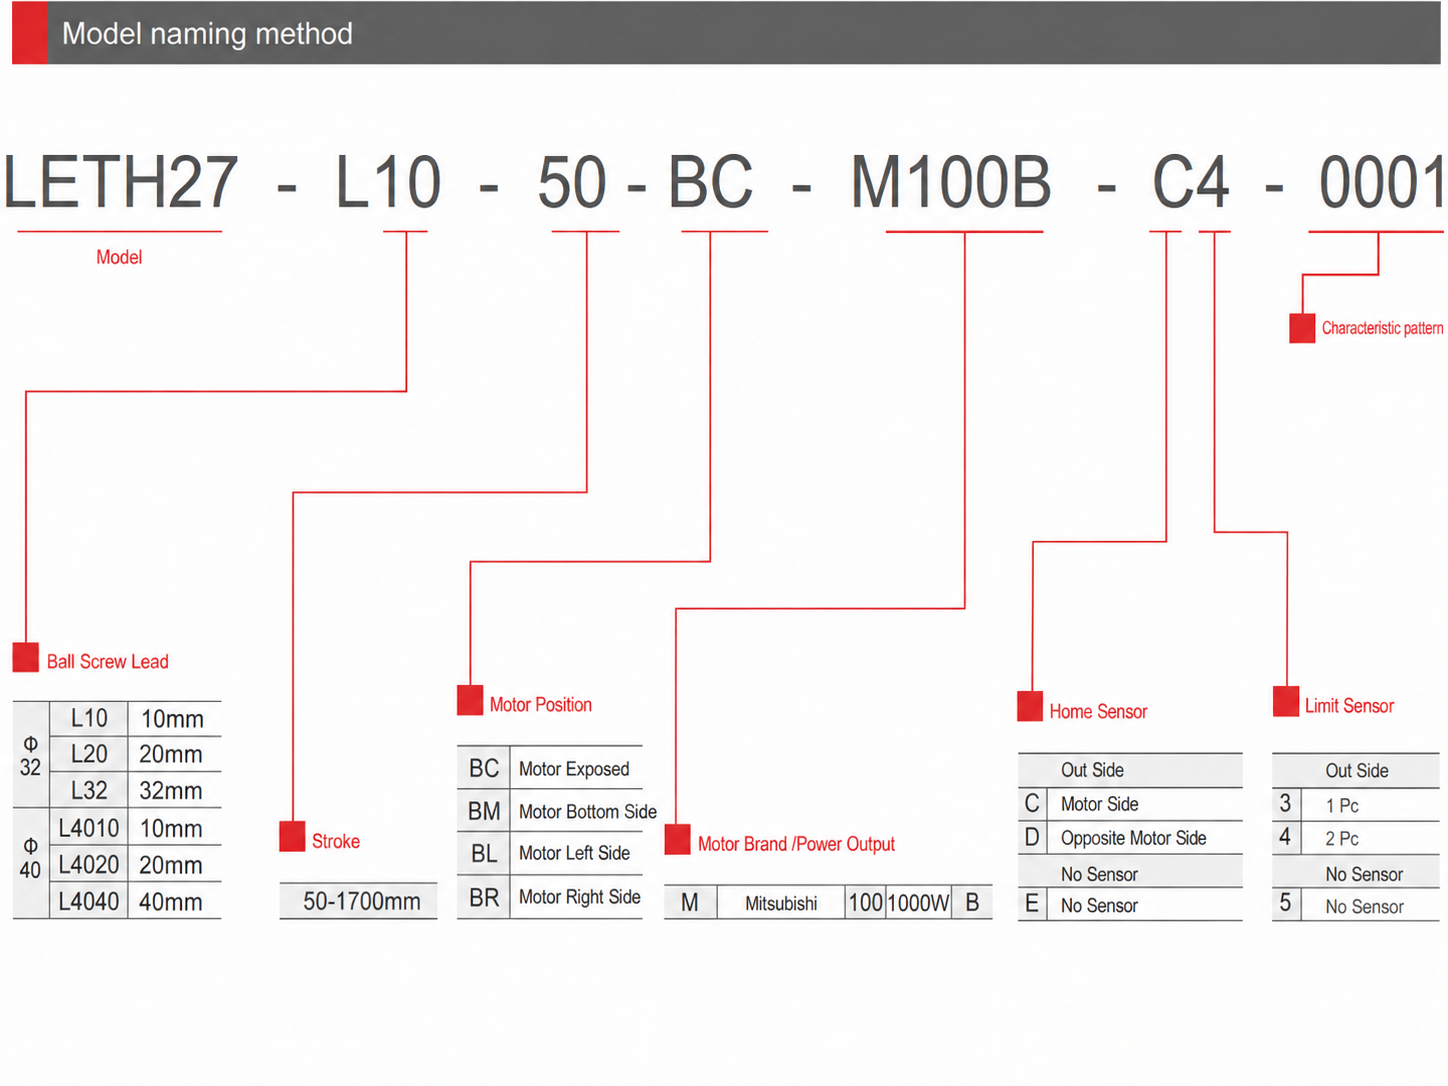The image size is (1448, 1086).
Task: Click the "D" home sensor code
Action: tap(1032, 837)
